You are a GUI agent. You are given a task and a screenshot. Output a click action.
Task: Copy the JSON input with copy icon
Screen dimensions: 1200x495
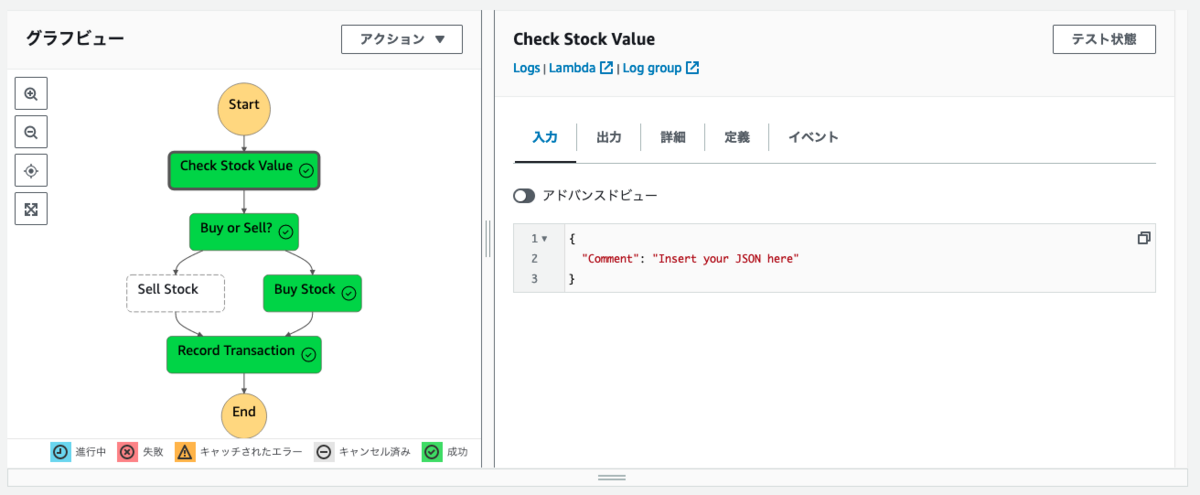coord(1144,238)
